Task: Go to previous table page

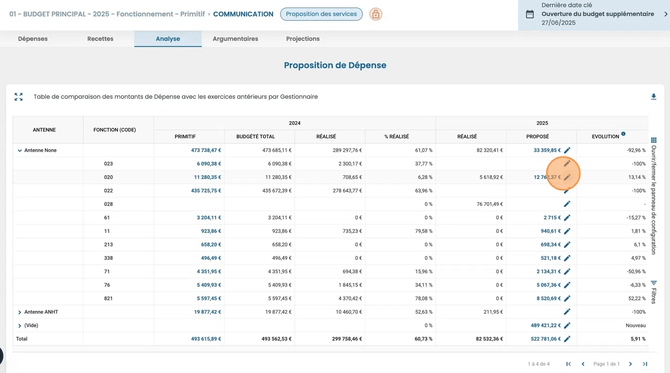Action: click(x=583, y=364)
